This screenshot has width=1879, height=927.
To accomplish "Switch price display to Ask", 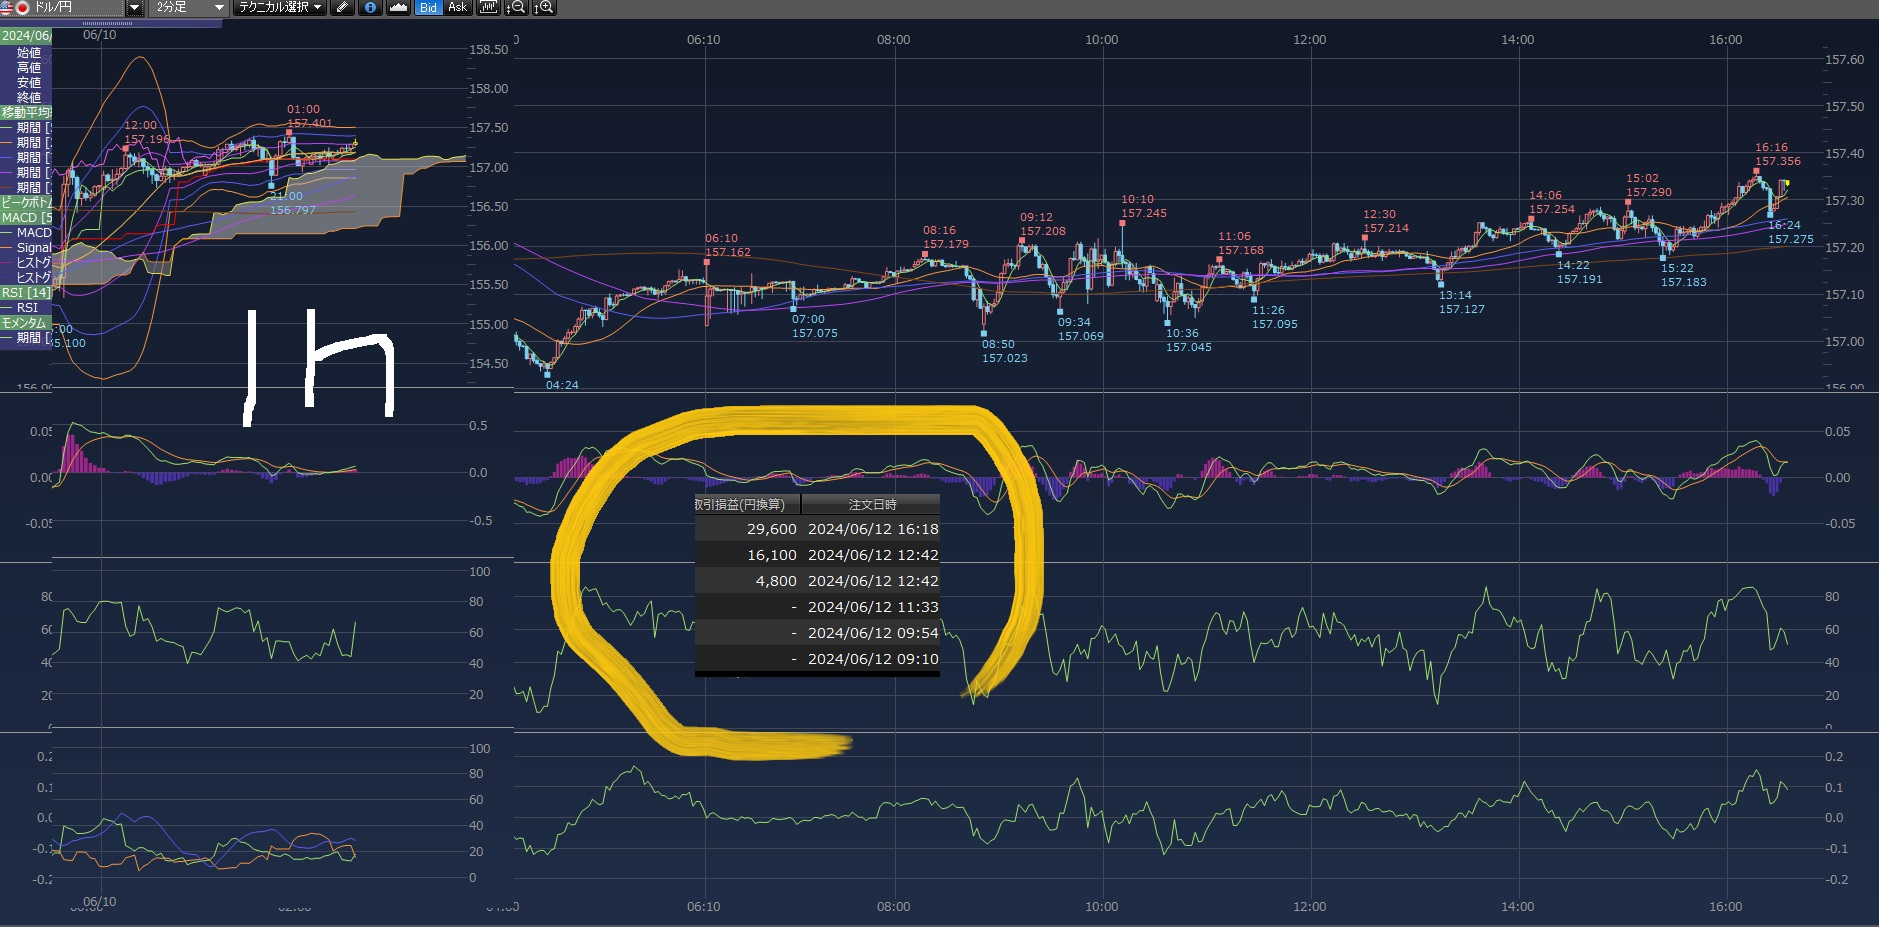I will point(457,7).
